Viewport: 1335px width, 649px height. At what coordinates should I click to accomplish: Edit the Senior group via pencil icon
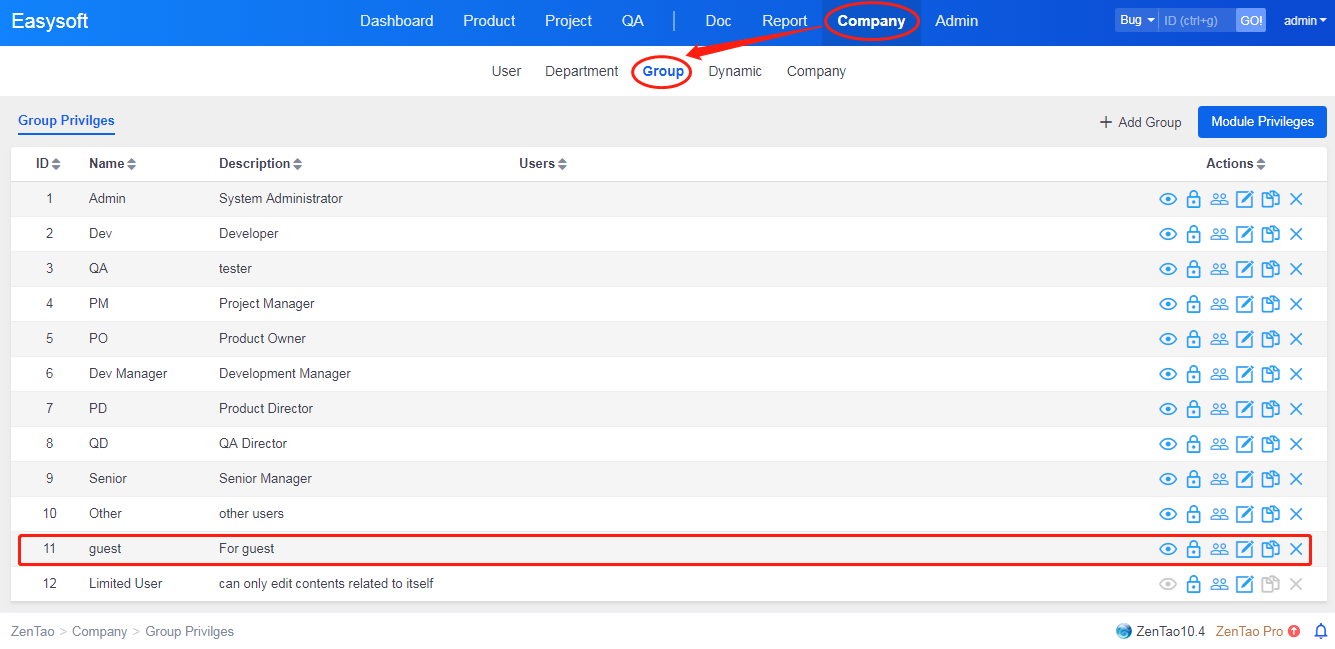point(1245,479)
